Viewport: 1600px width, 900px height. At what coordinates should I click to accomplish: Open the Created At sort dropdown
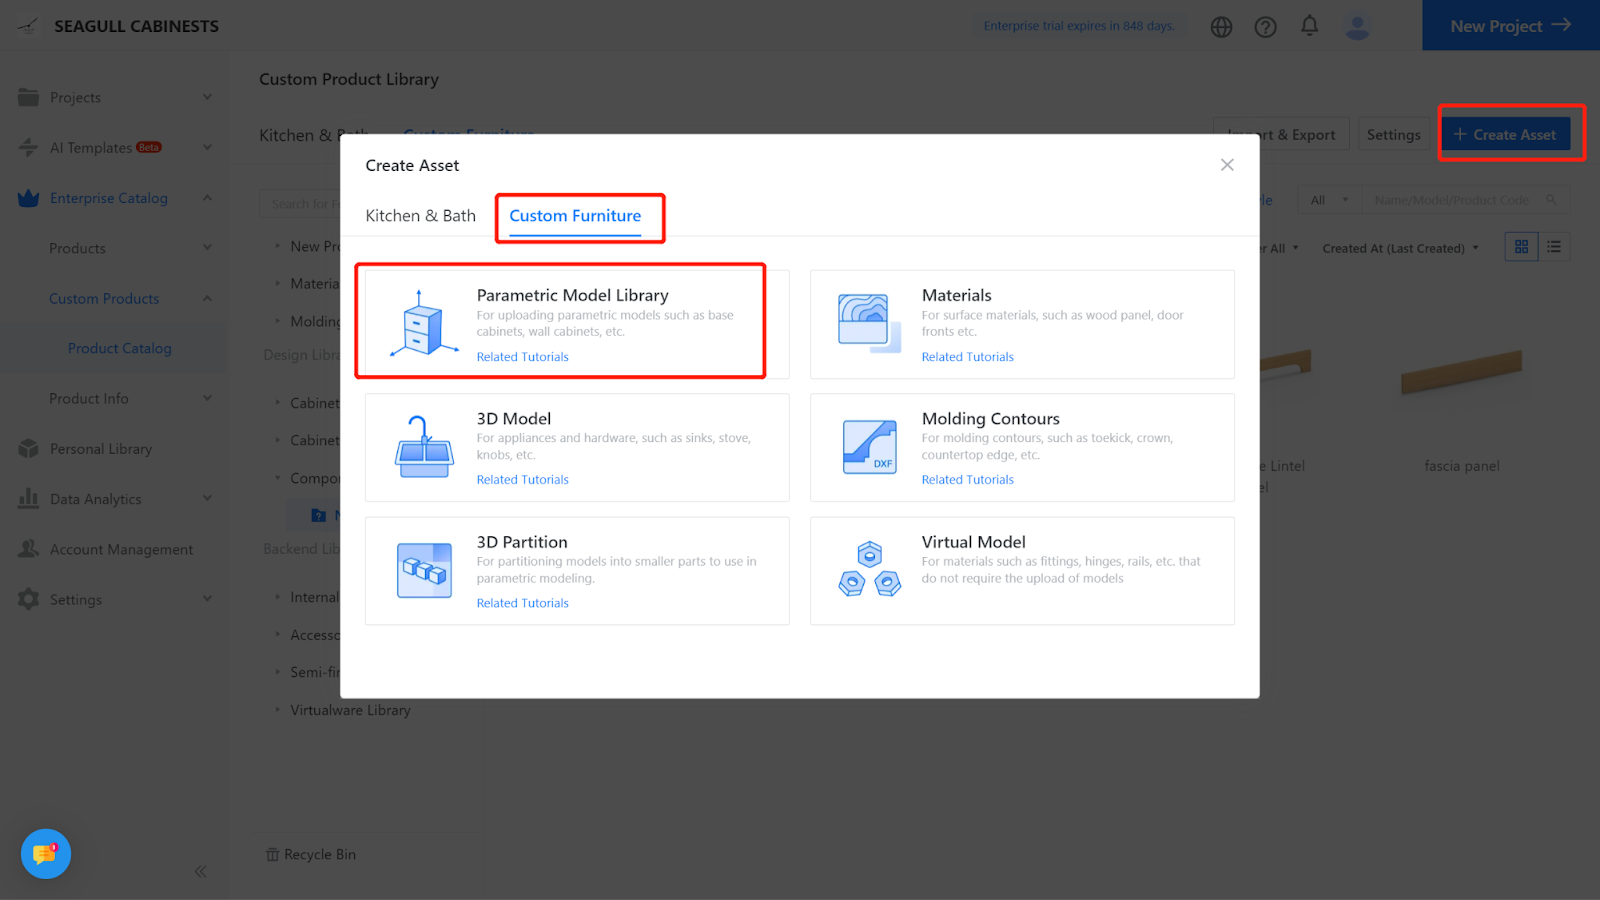(x=1400, y=248)
